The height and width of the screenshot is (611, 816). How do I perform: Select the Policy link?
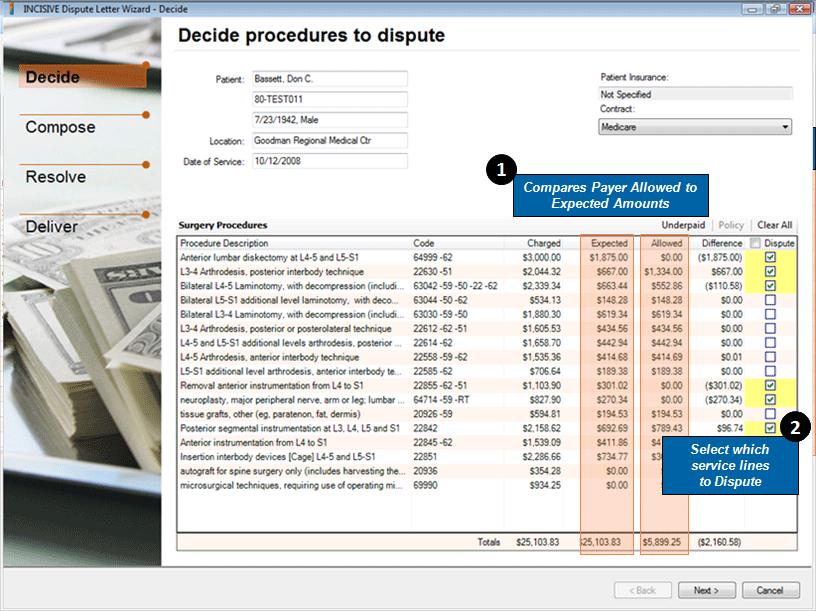point(731,225)
